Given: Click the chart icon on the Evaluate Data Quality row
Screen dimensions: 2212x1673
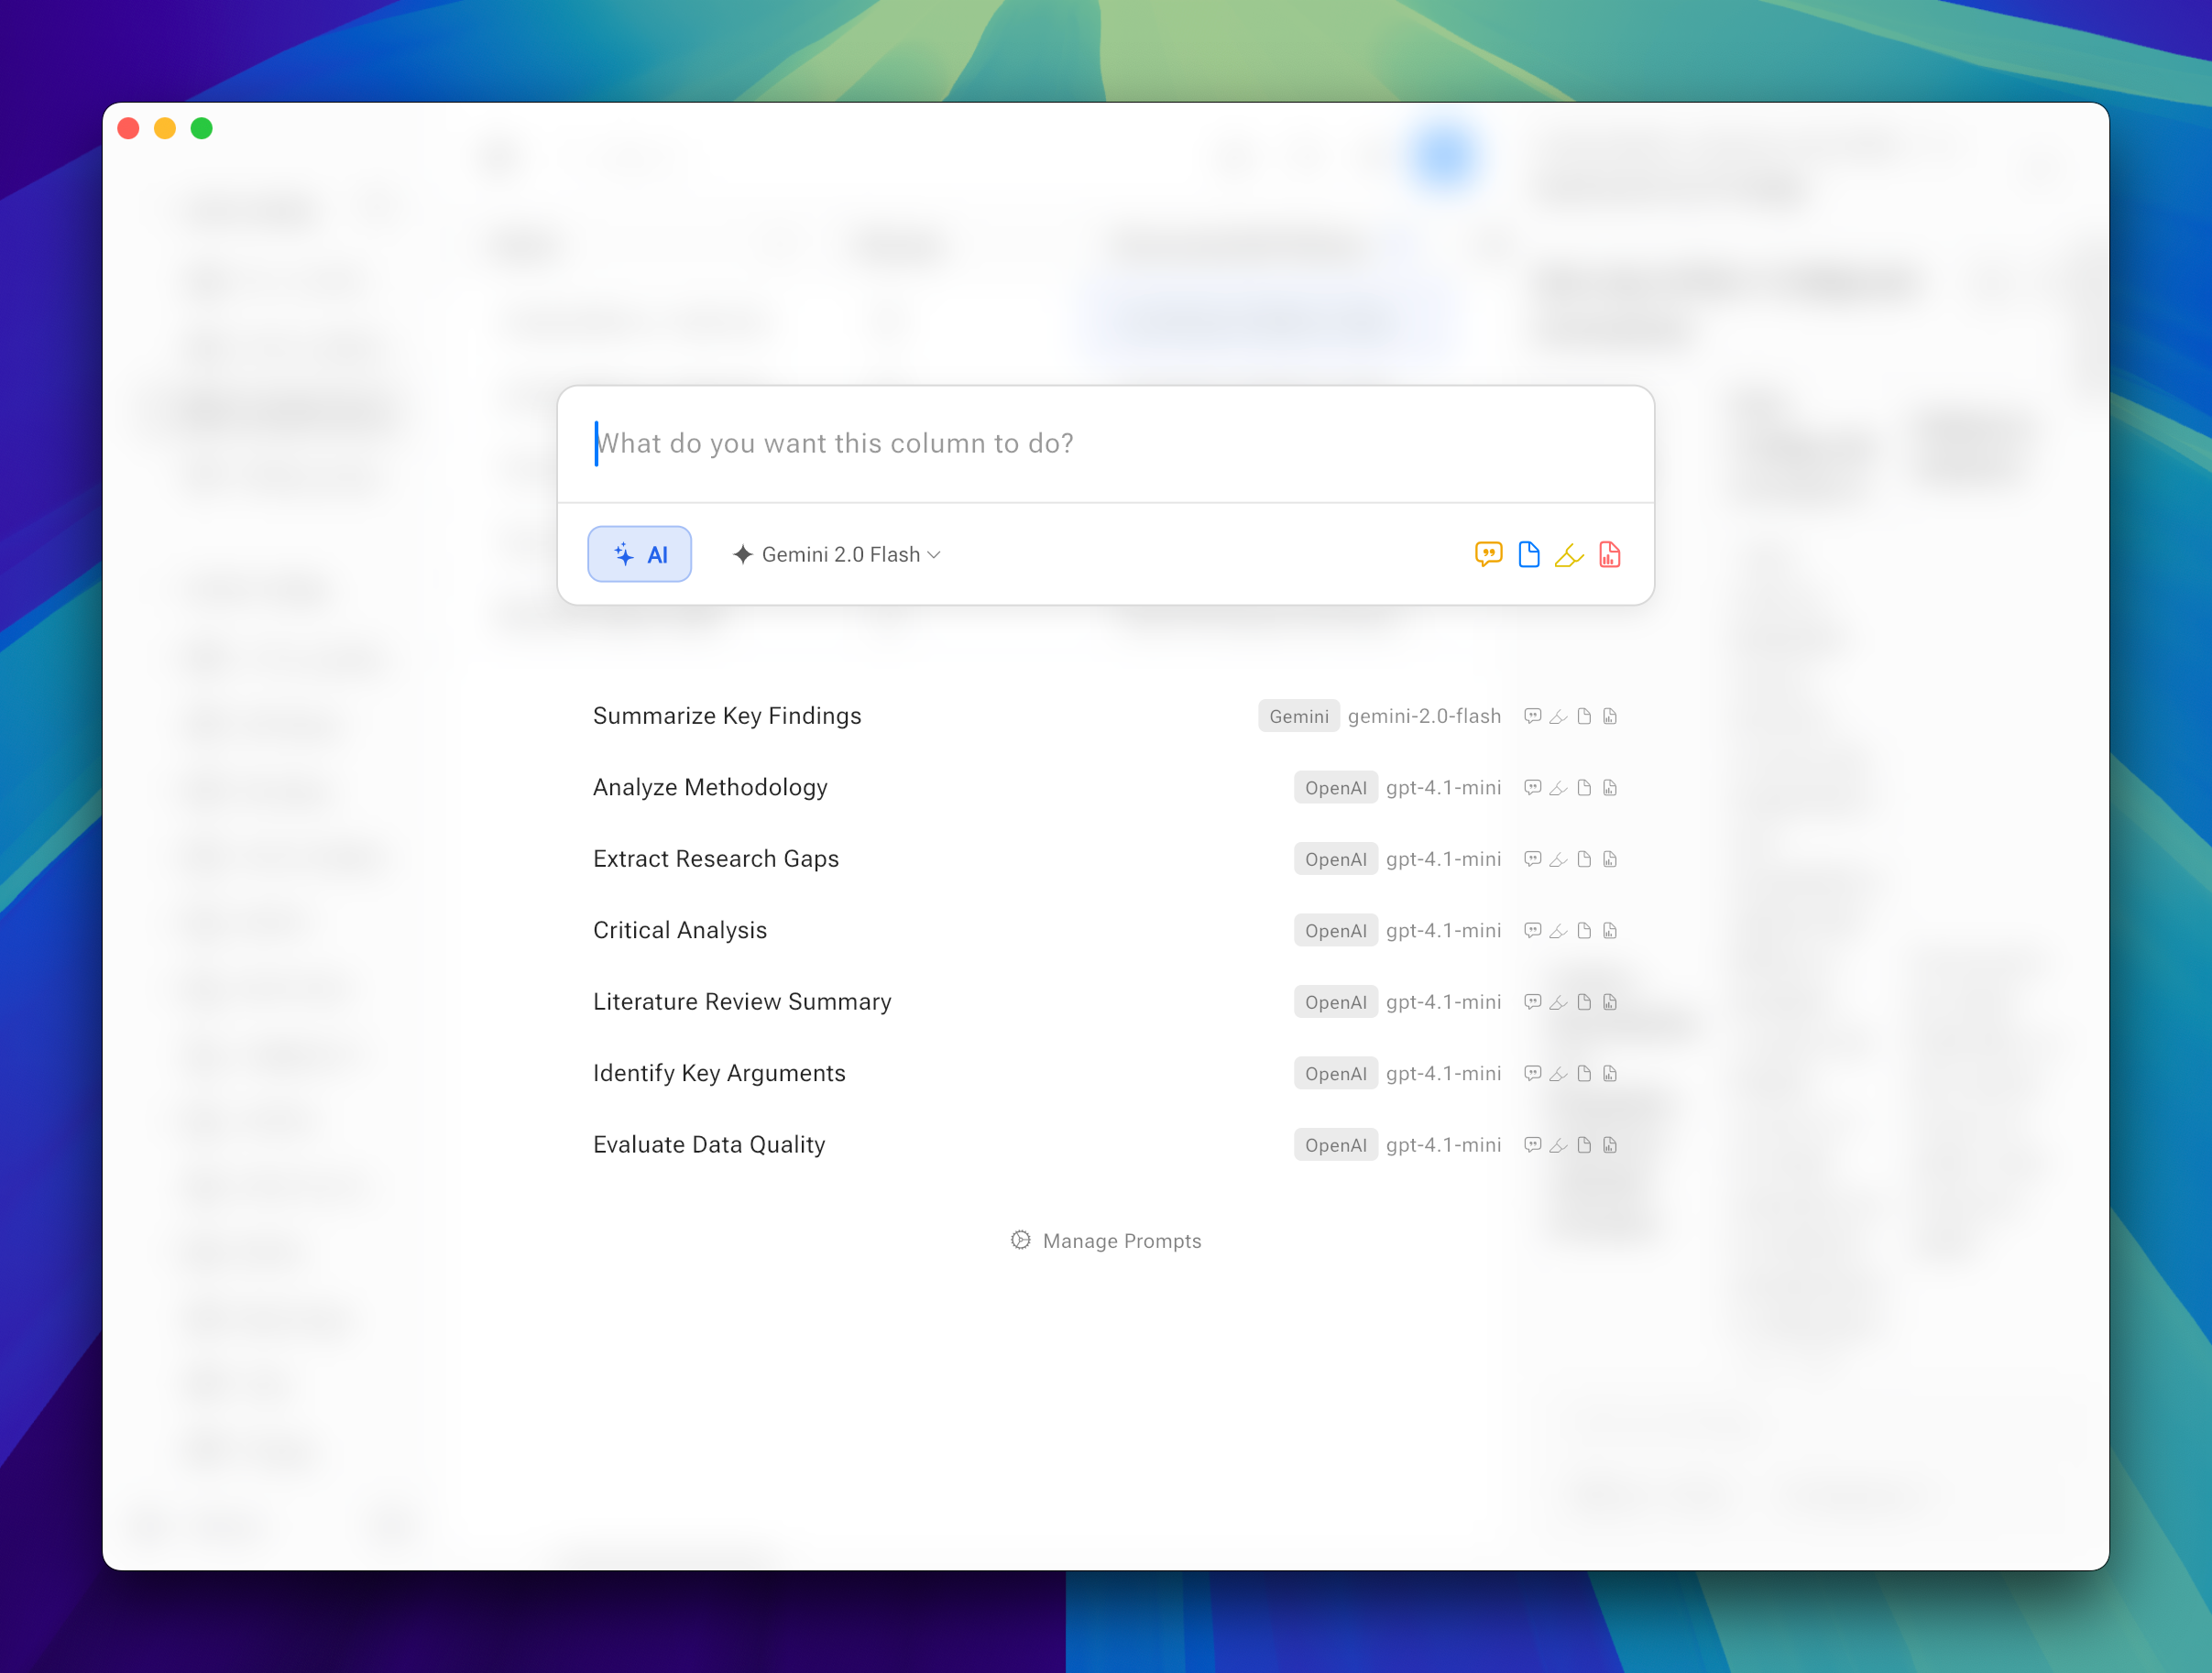Looking at the screenshot, I should click(x=1610, y=1144).
